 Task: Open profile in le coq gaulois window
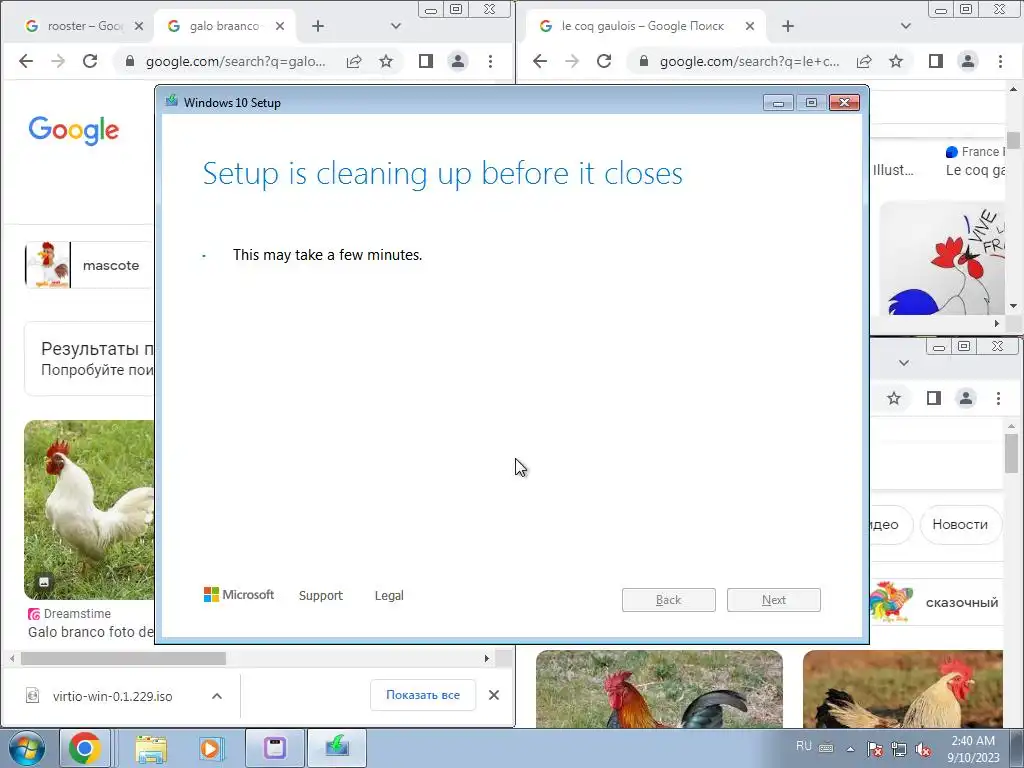point(968,61)
